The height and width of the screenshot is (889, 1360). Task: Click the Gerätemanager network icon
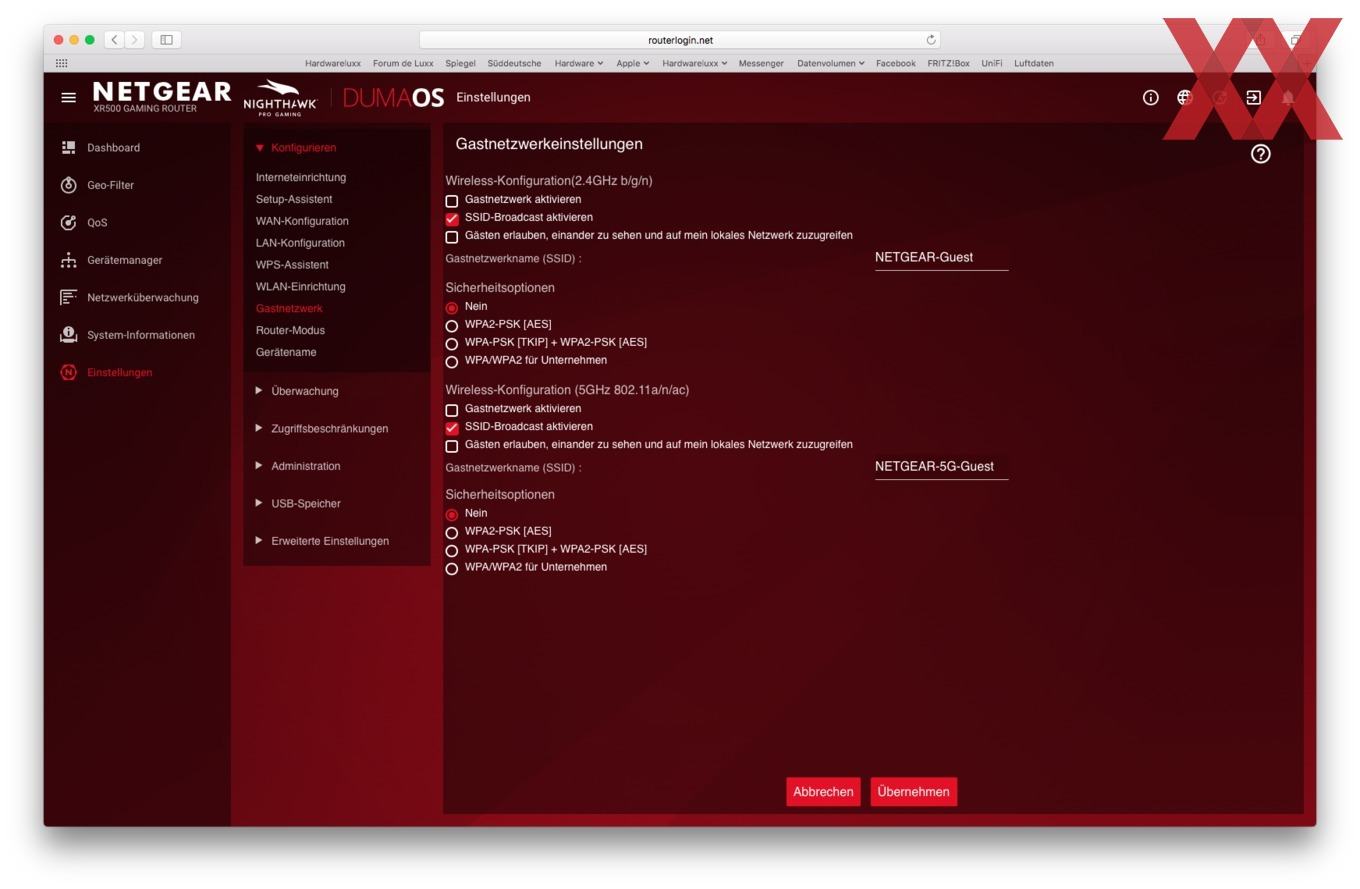pos(68,260)
